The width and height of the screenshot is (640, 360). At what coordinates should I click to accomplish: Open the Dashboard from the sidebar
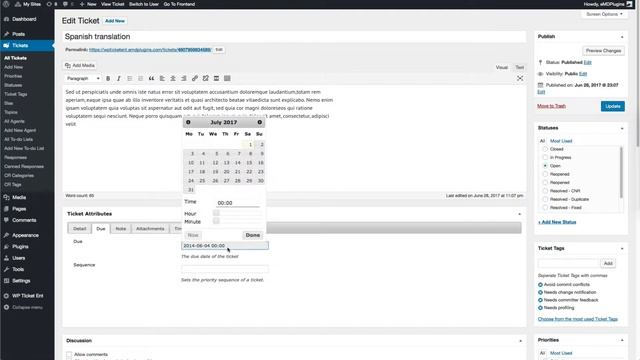(x=24, y=19)
